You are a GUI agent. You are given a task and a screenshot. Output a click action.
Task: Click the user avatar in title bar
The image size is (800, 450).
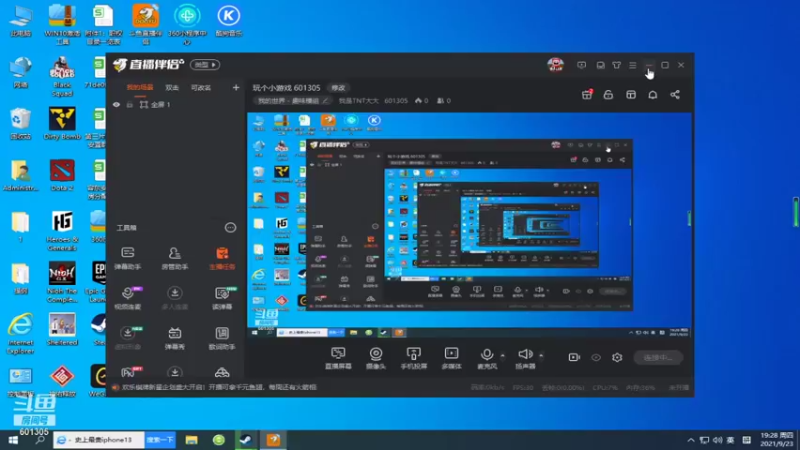pos(556,65)
